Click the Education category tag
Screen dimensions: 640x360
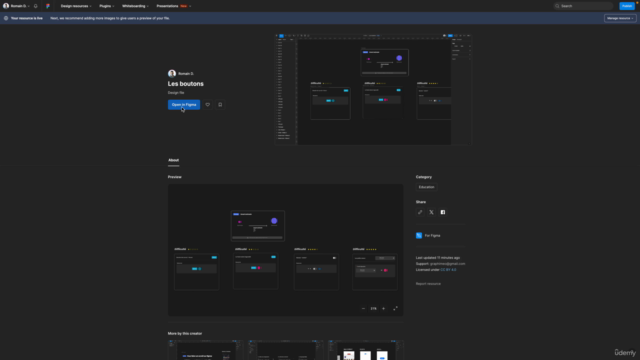click(427, 187)
